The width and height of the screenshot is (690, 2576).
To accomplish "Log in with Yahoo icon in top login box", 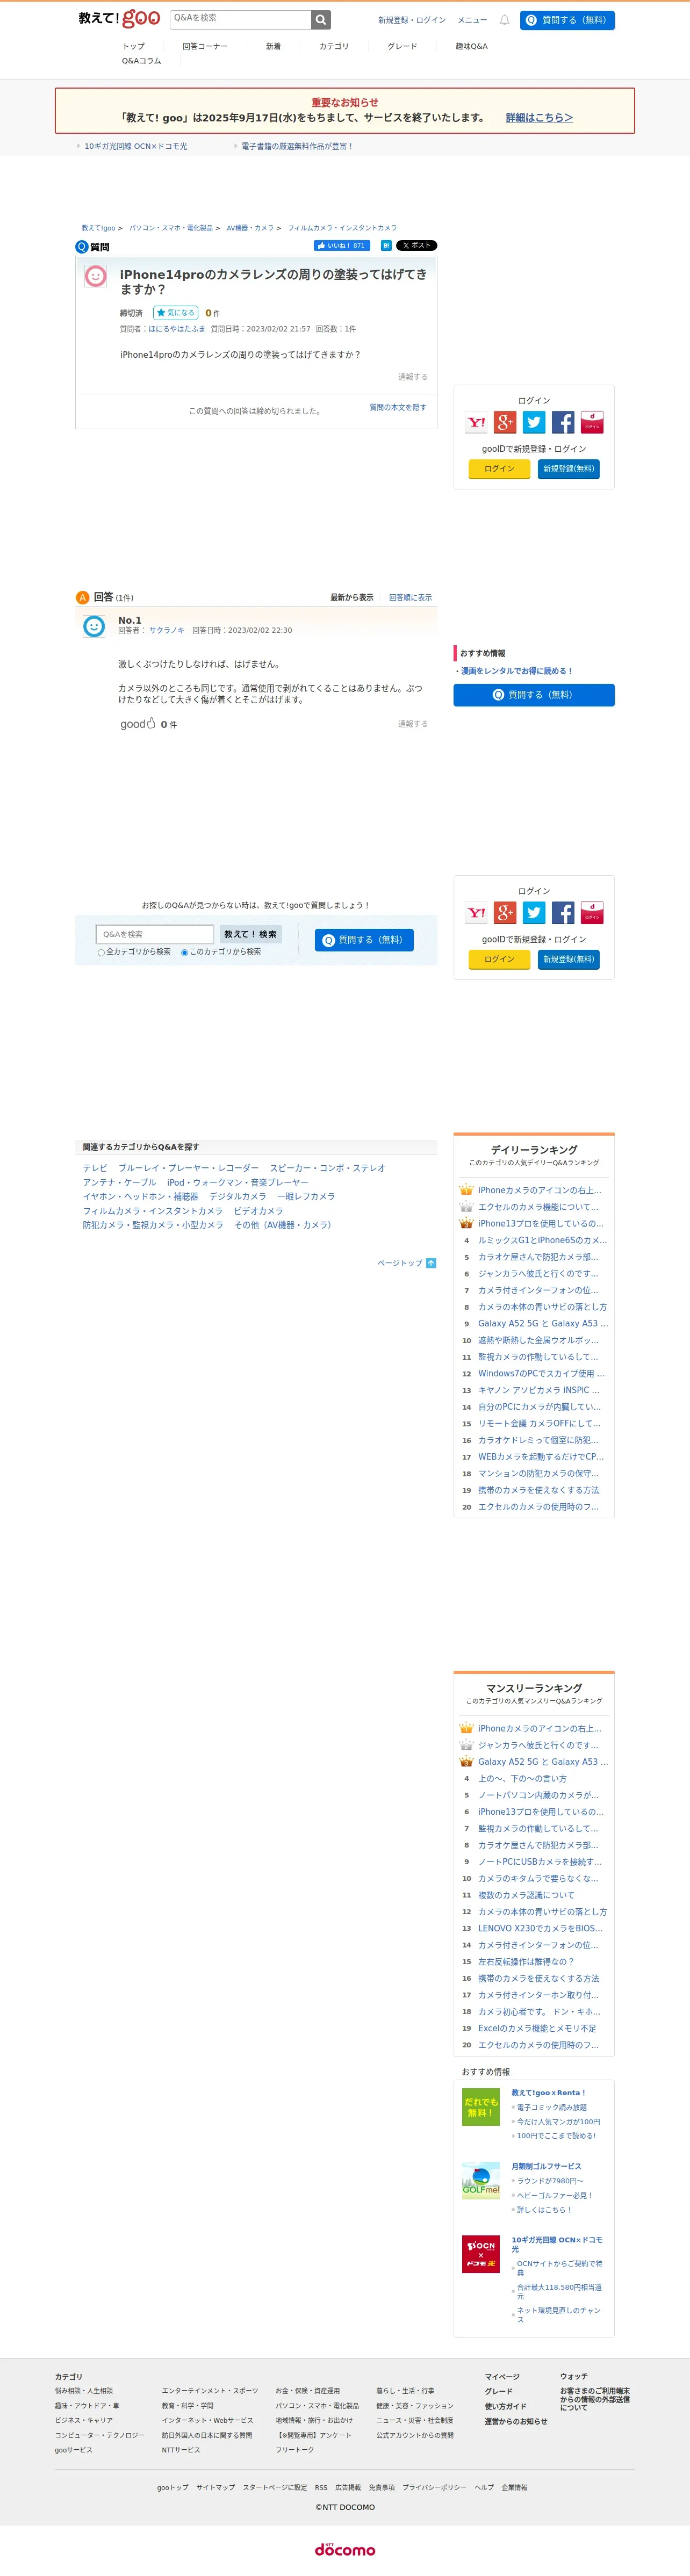I will [x=476, y=422].
